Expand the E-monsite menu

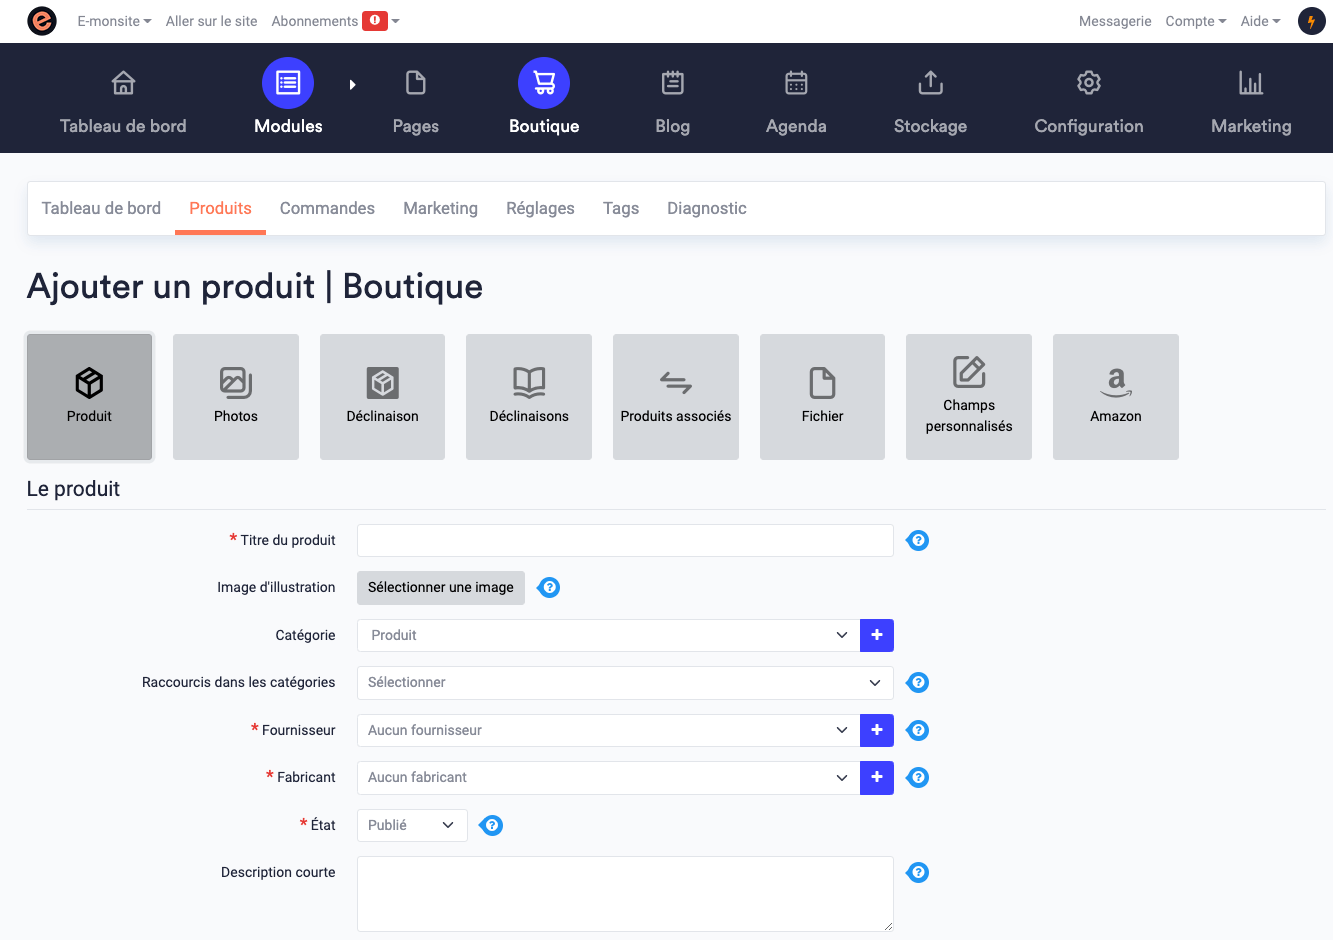(114, 21)
